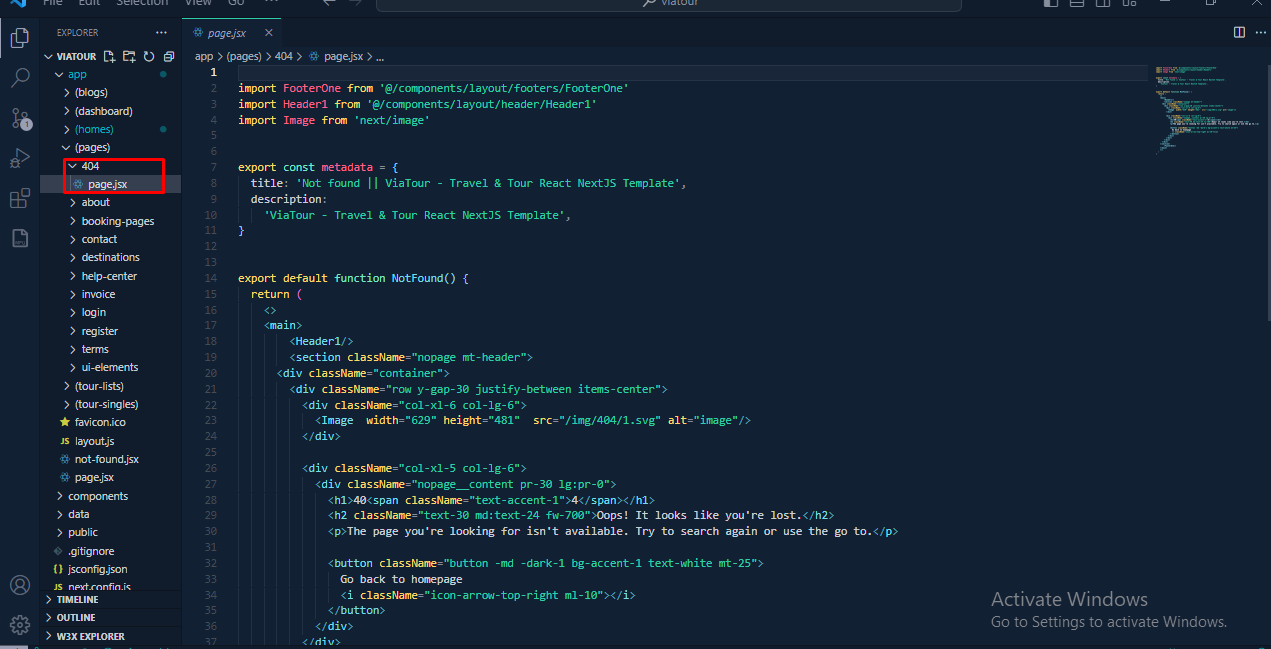Open the Selection menu
The width and height of the screenshot is (1271, 649).
tap(142, 3)
